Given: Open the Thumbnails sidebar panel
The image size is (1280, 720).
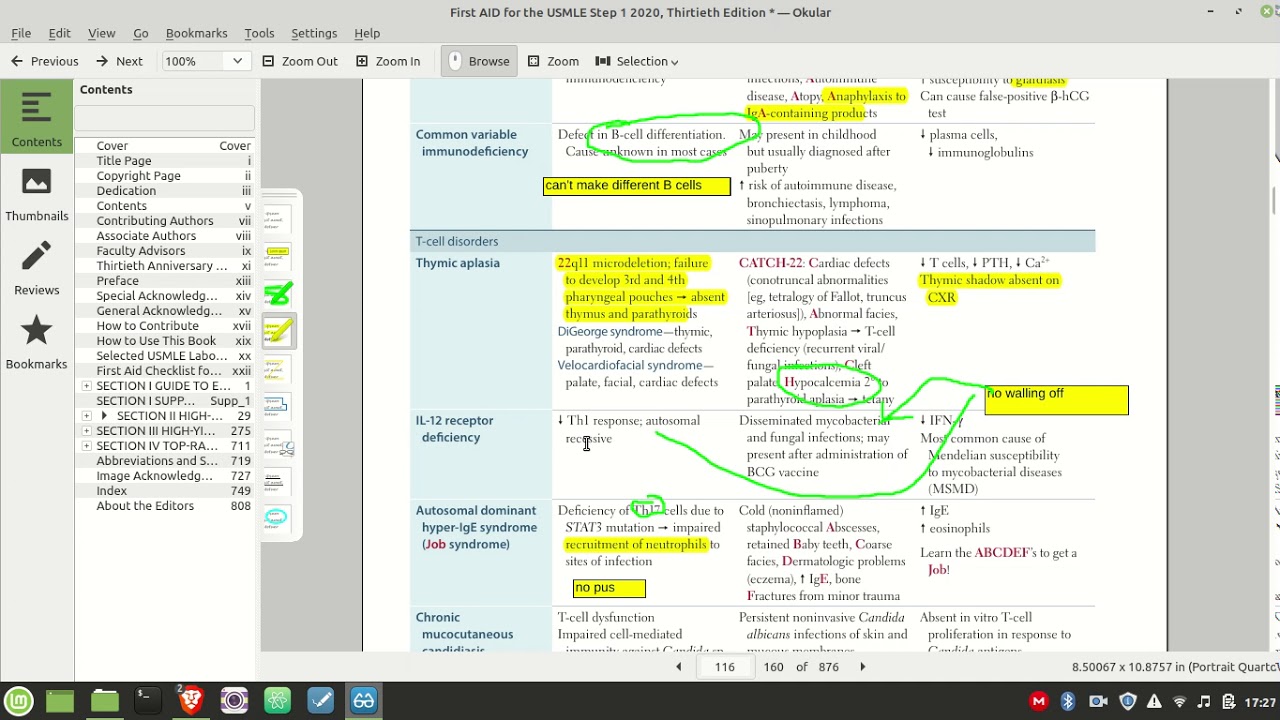Looking at the screenshot, I should [37, 194].
